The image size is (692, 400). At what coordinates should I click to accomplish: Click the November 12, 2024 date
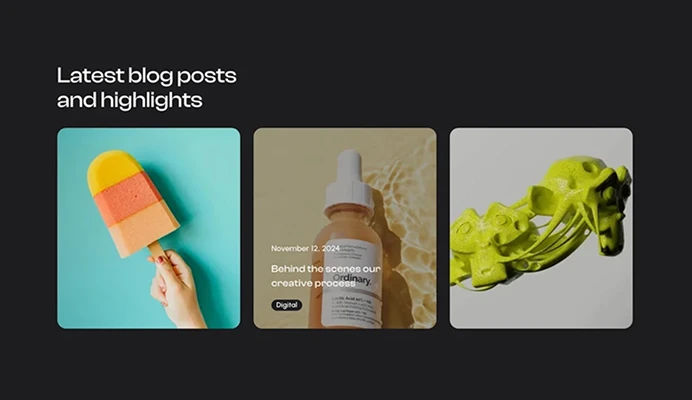(305, 249)
